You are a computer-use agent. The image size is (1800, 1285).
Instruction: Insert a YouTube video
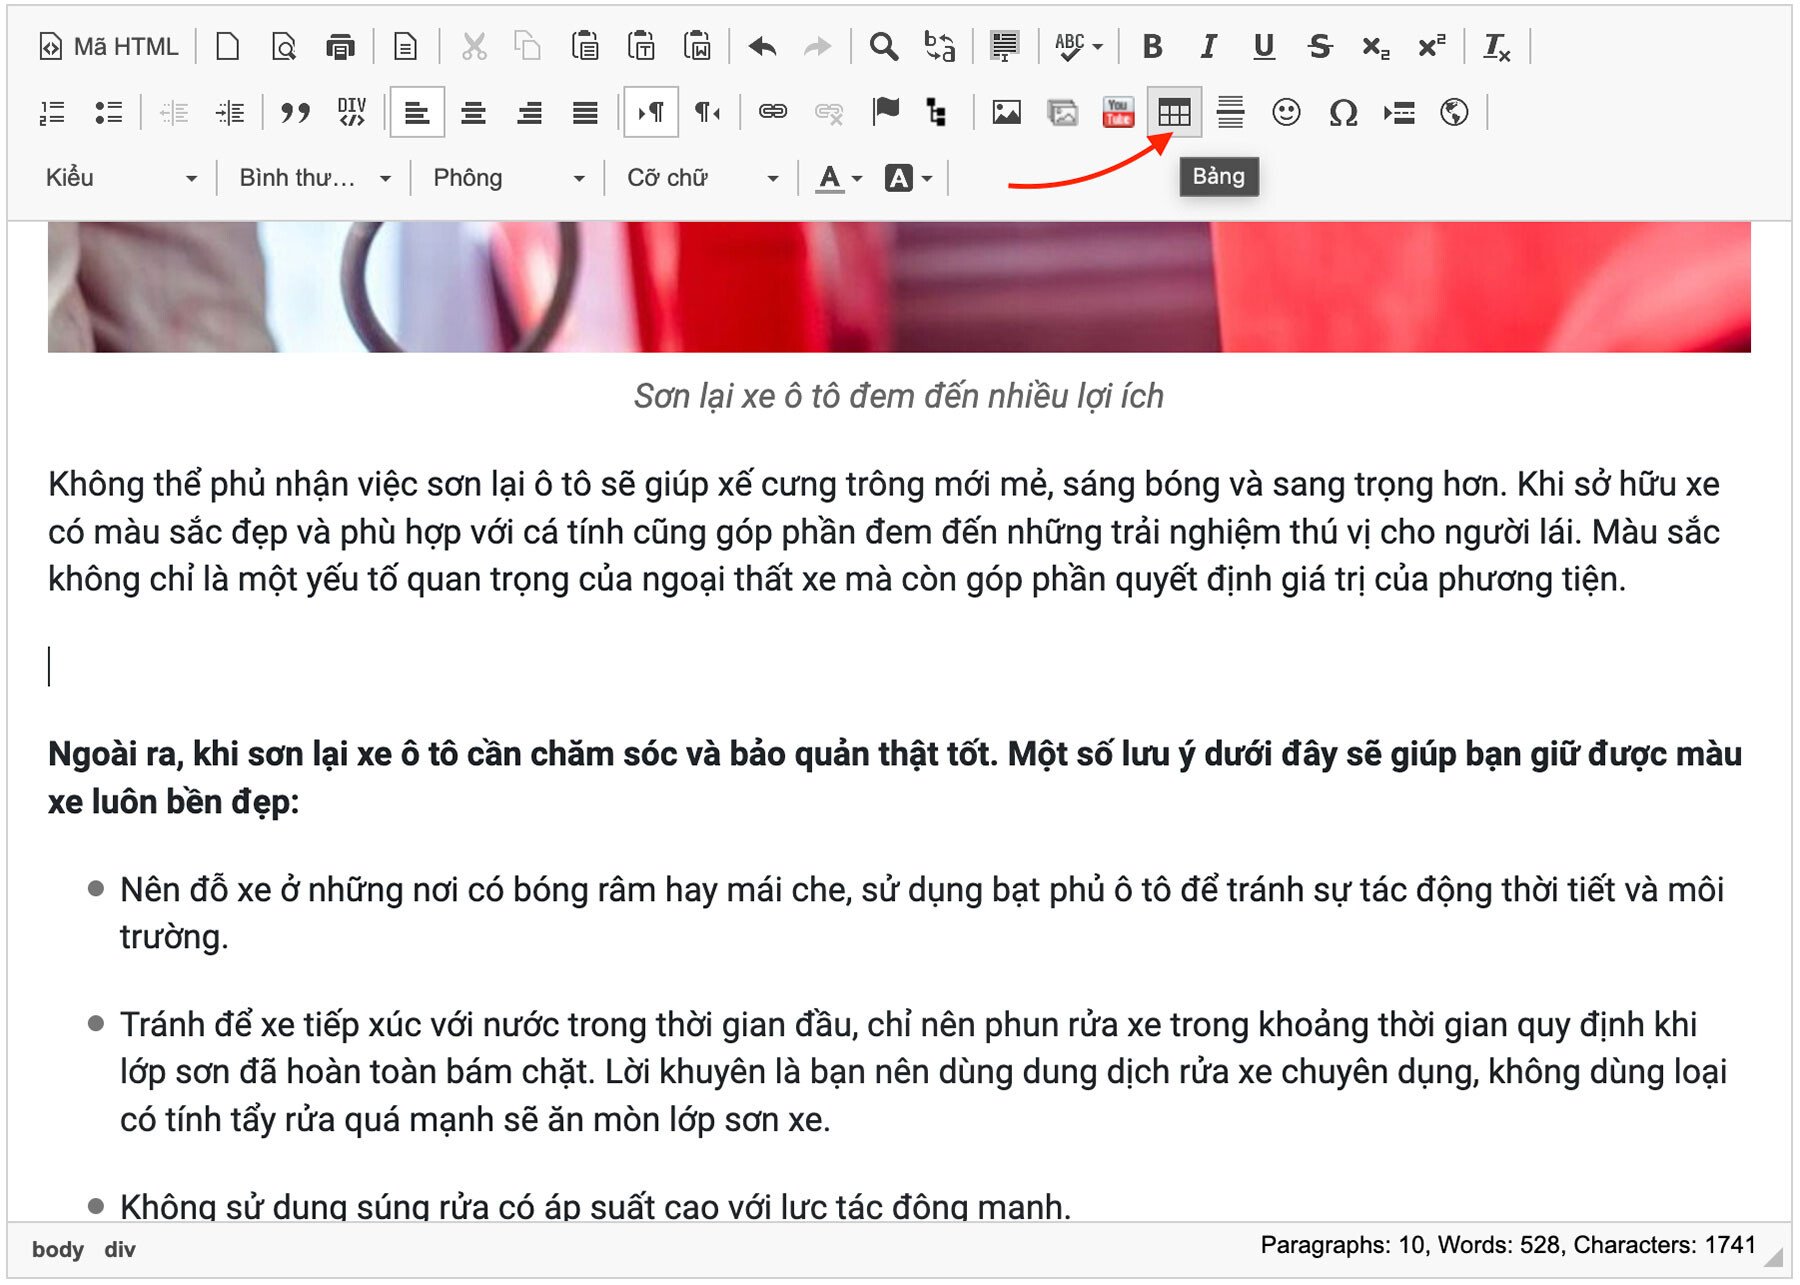1118,113
